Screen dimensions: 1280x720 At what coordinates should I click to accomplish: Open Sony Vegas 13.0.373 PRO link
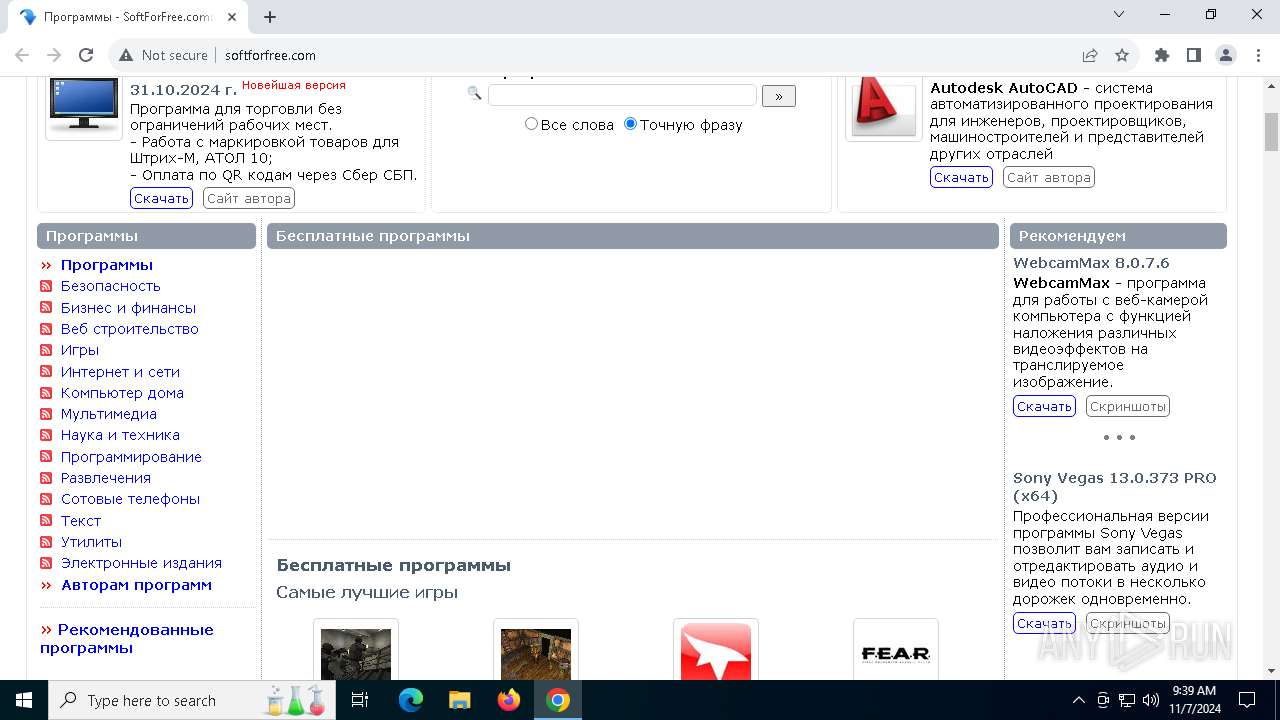[x=1115, y=486]
